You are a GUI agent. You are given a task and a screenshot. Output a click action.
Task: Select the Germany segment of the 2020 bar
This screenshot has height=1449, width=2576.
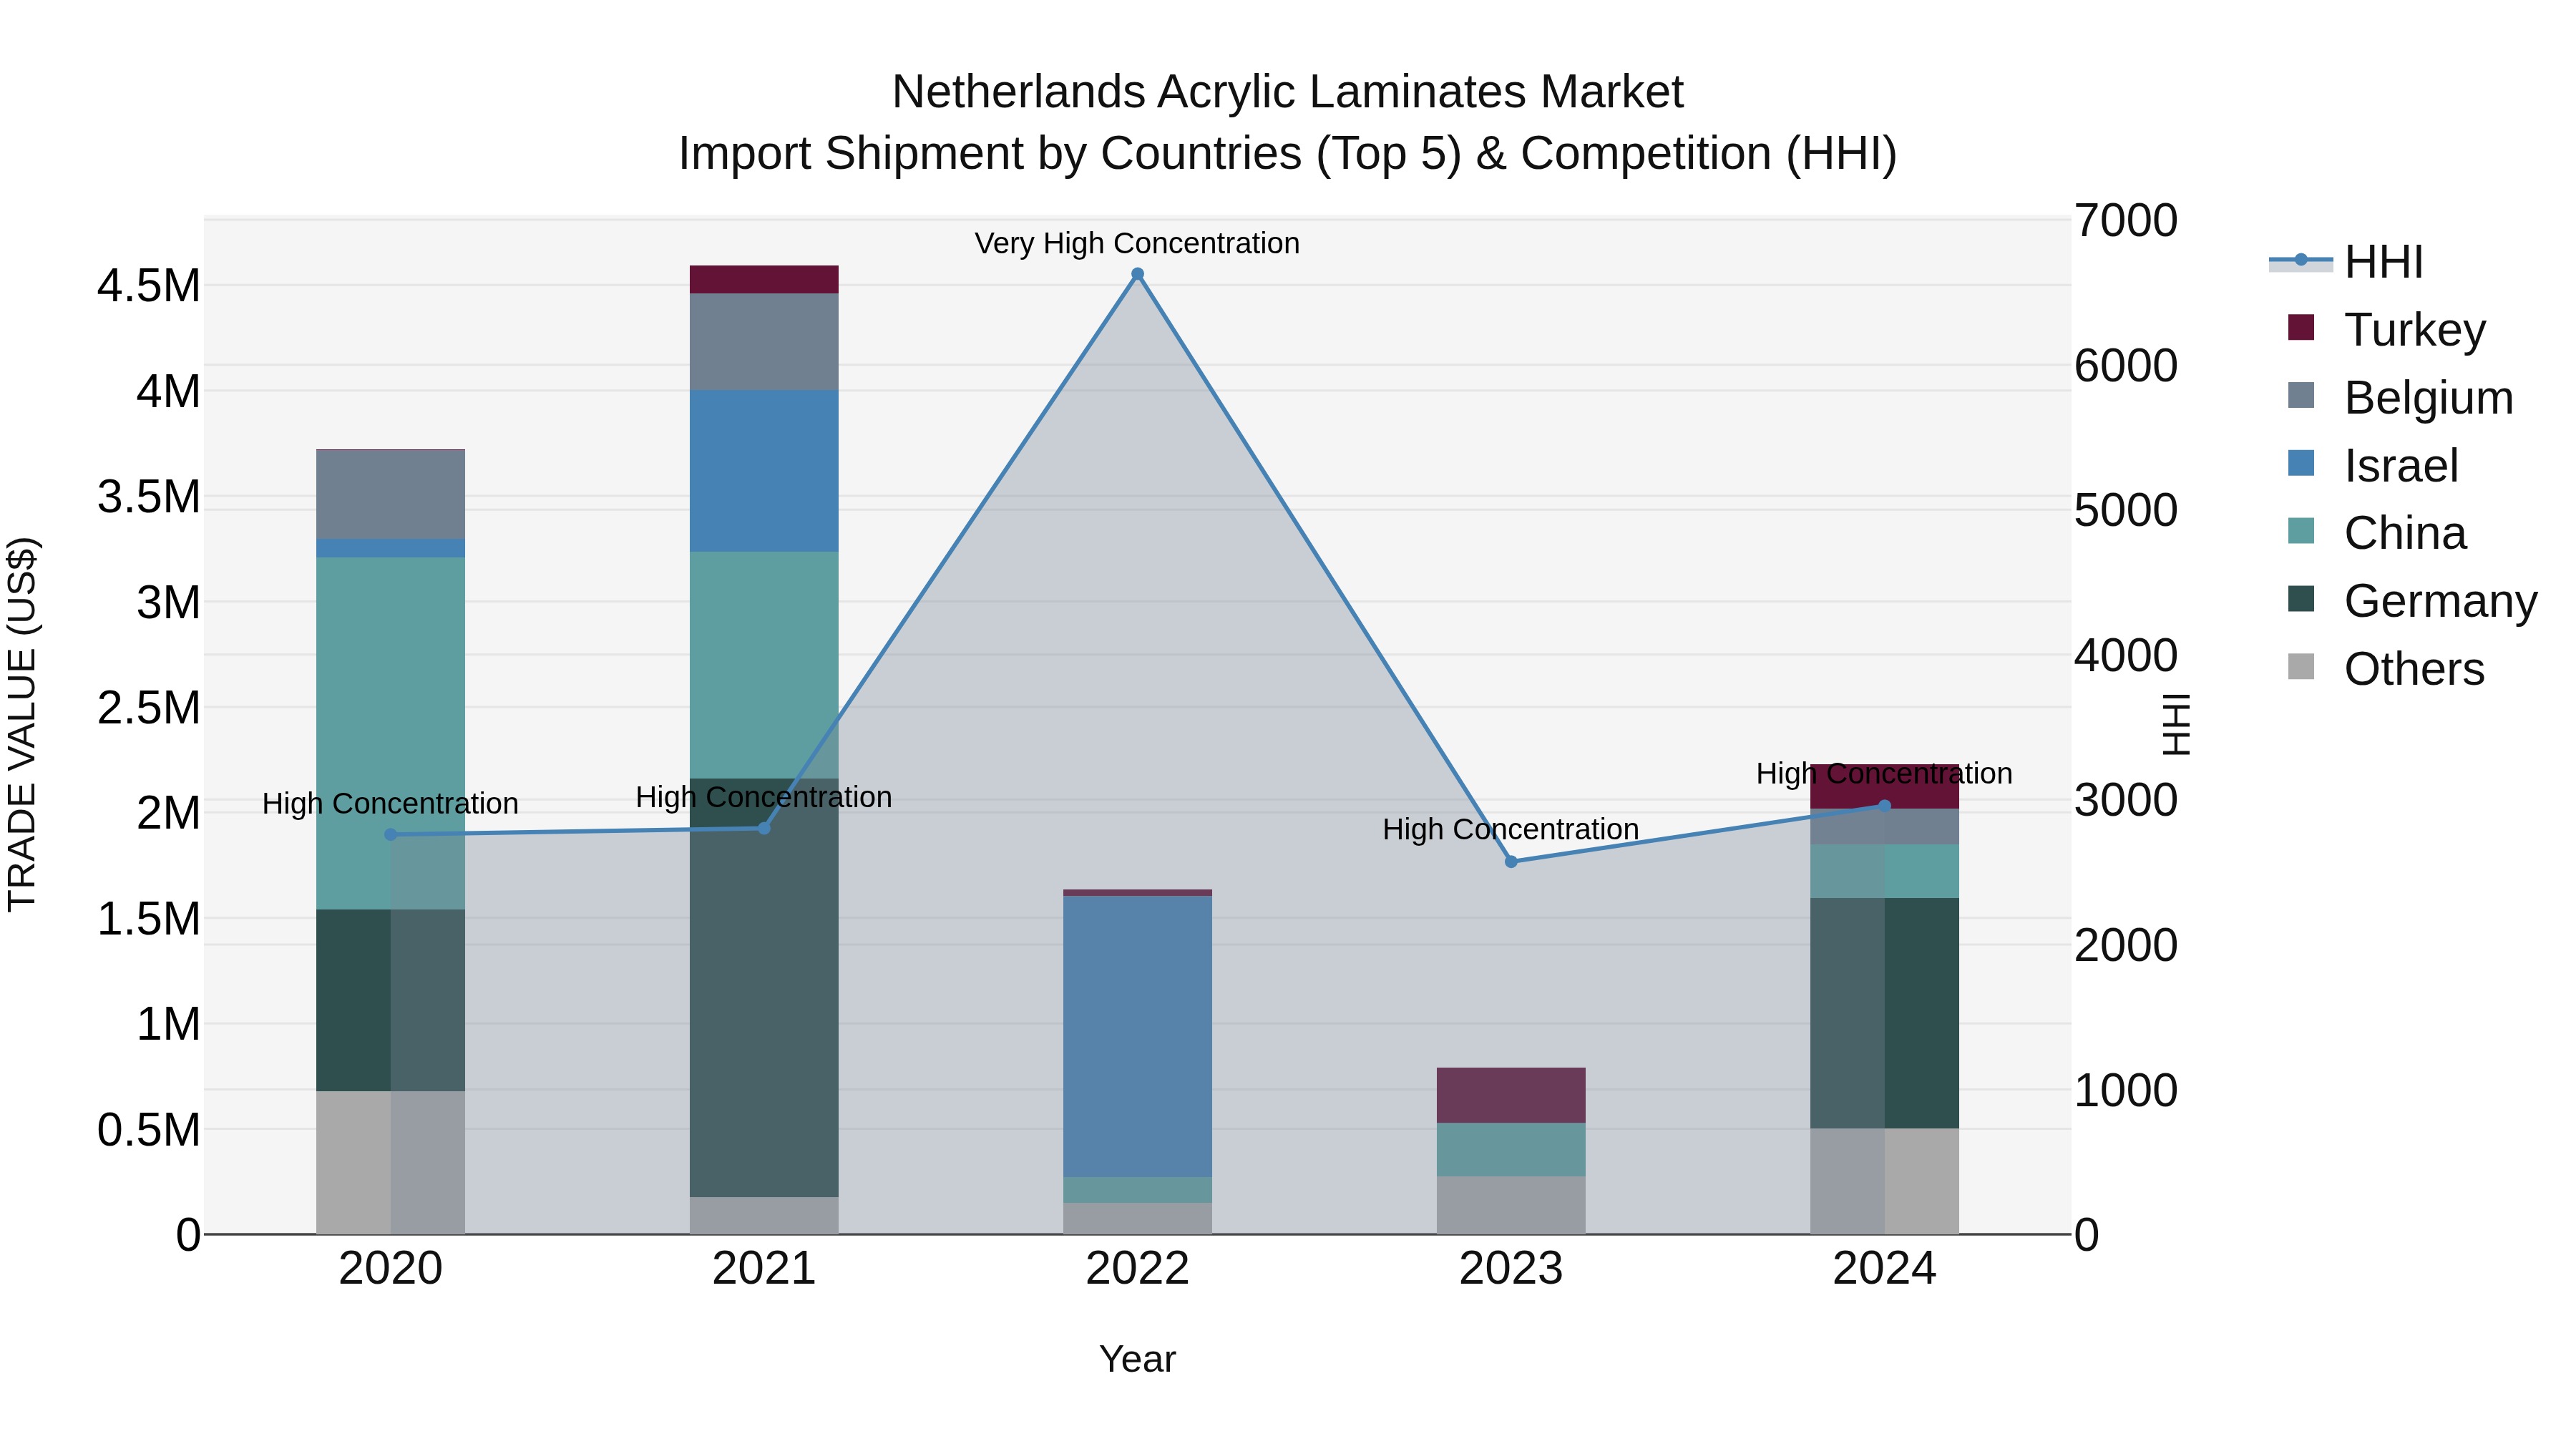pos(390,1000)
